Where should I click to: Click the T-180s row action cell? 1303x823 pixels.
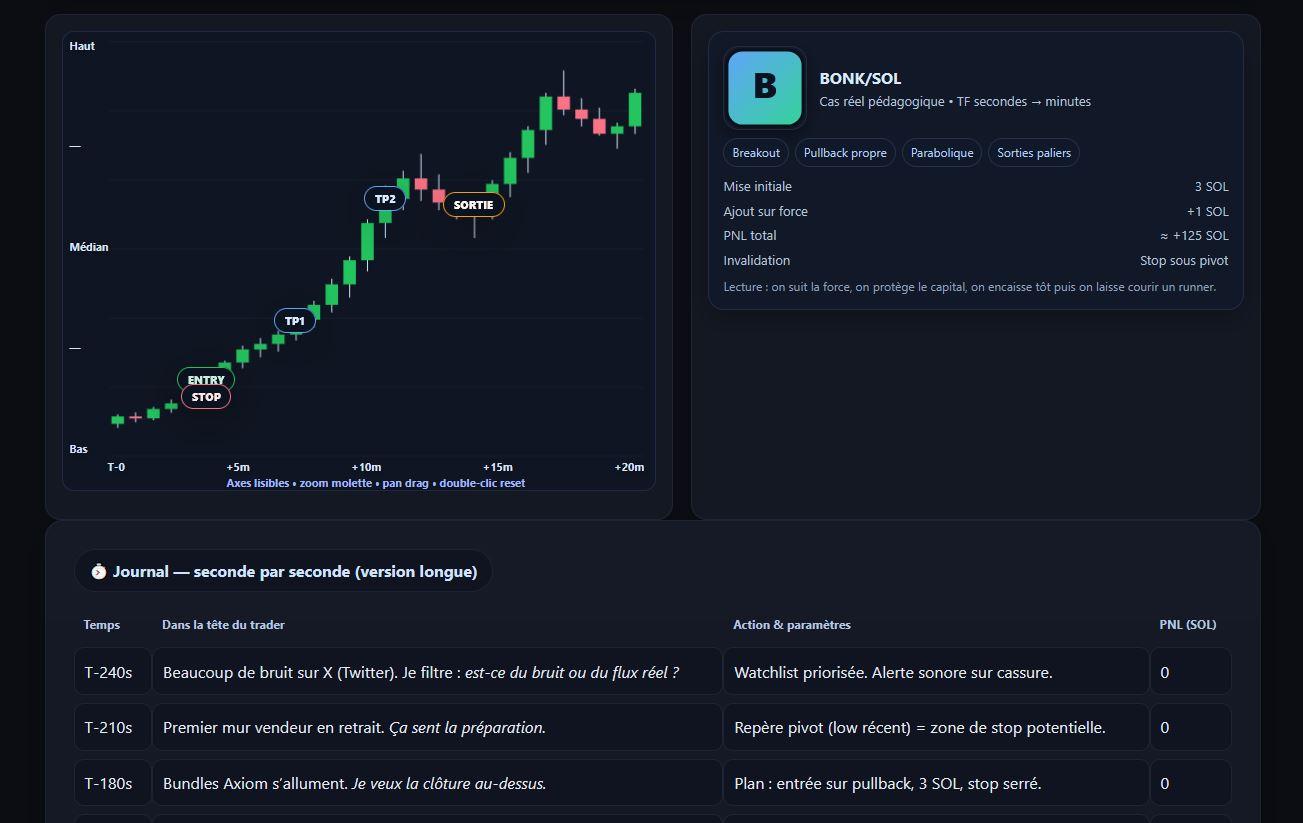[935, 783]
